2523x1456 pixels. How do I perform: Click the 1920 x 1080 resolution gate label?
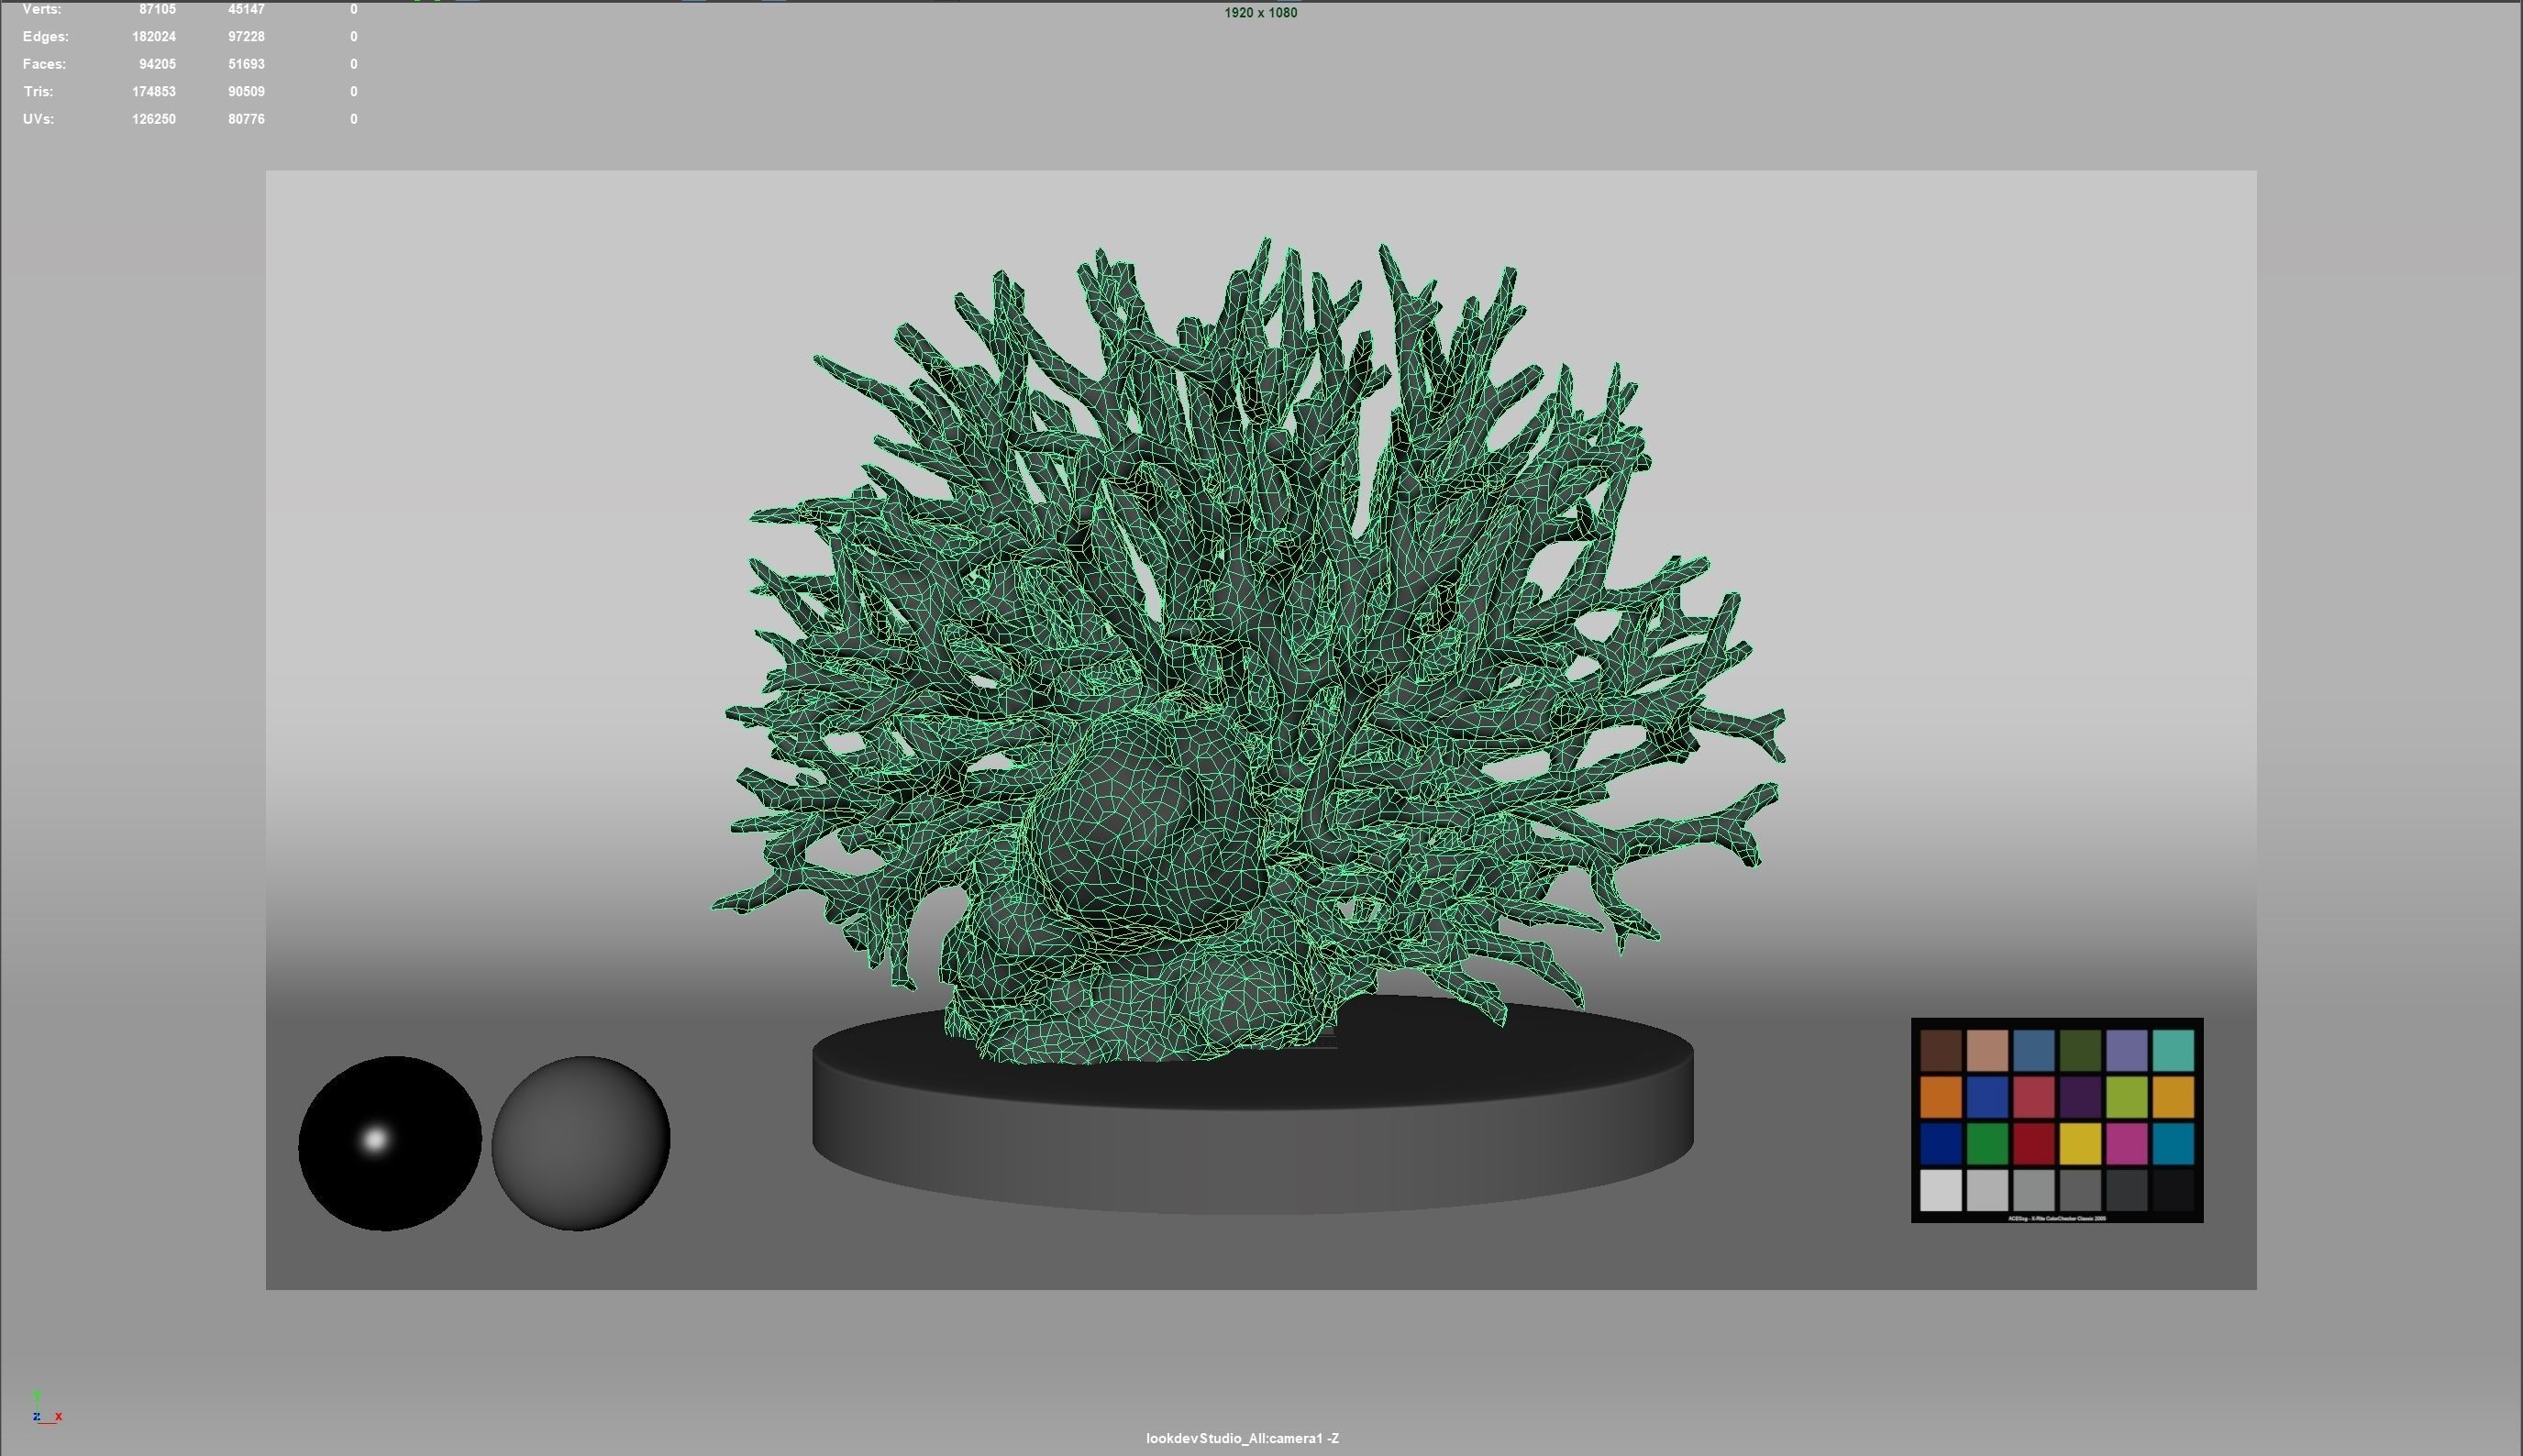point(1260,13)
